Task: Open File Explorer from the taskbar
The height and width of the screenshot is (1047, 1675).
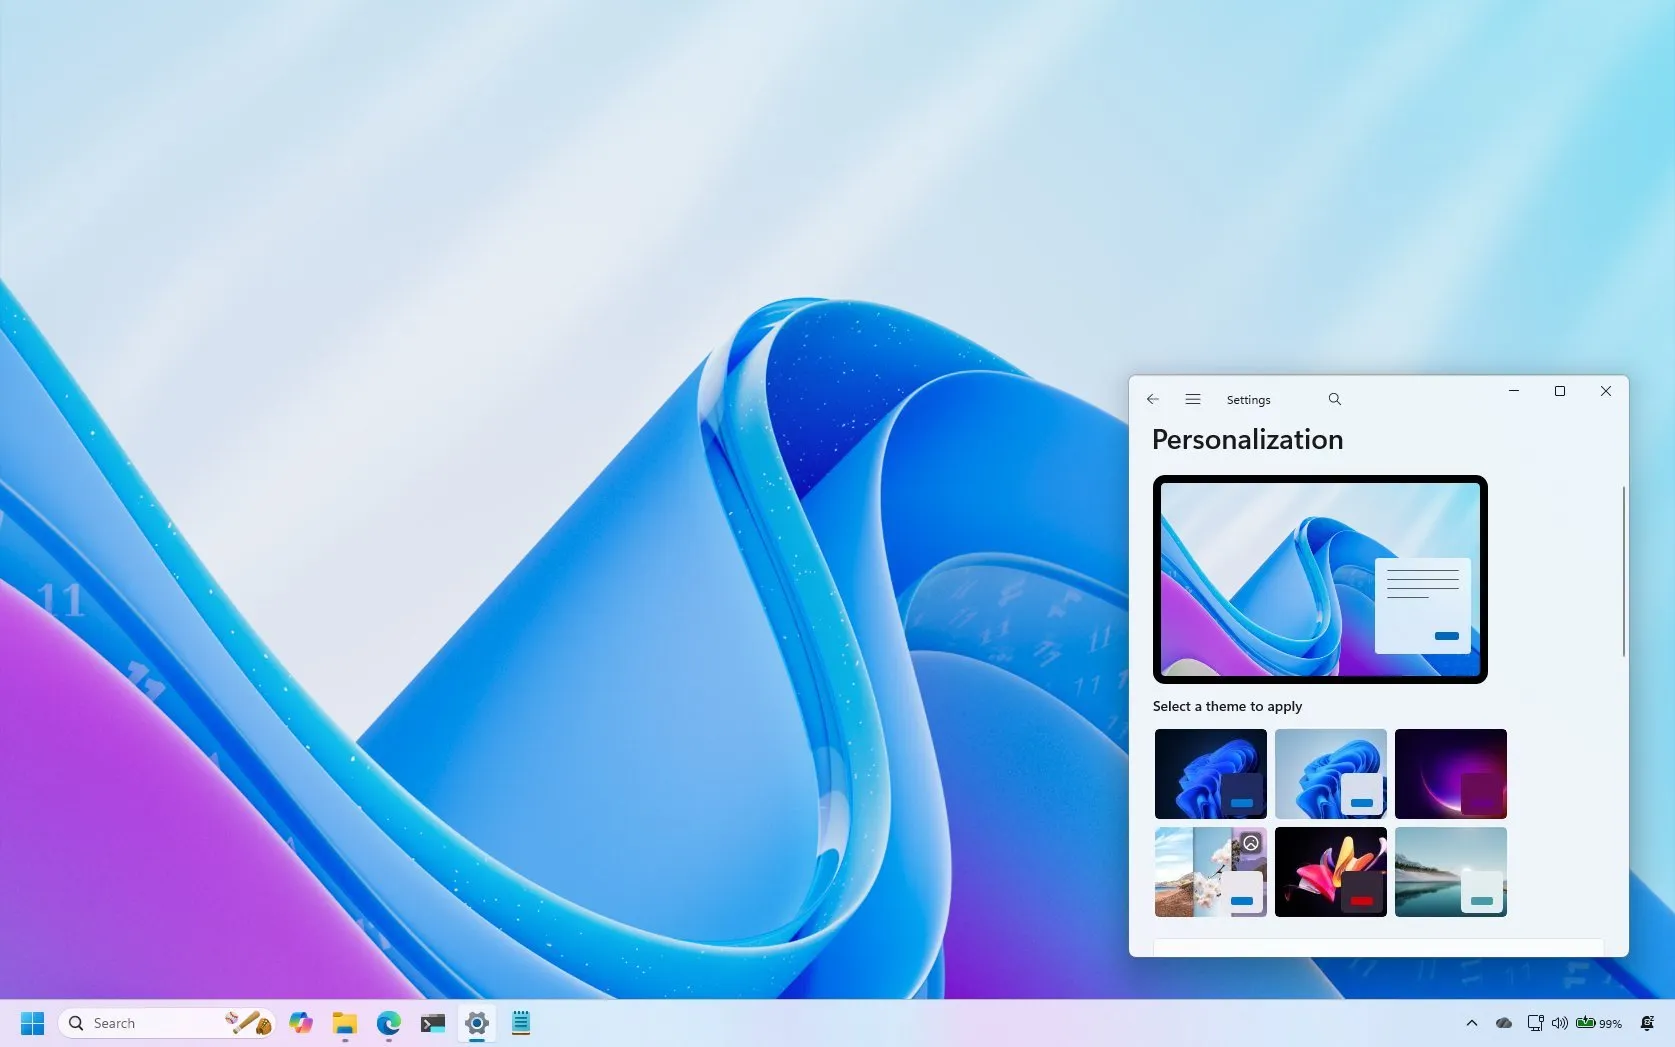Action: (344, 1023)
